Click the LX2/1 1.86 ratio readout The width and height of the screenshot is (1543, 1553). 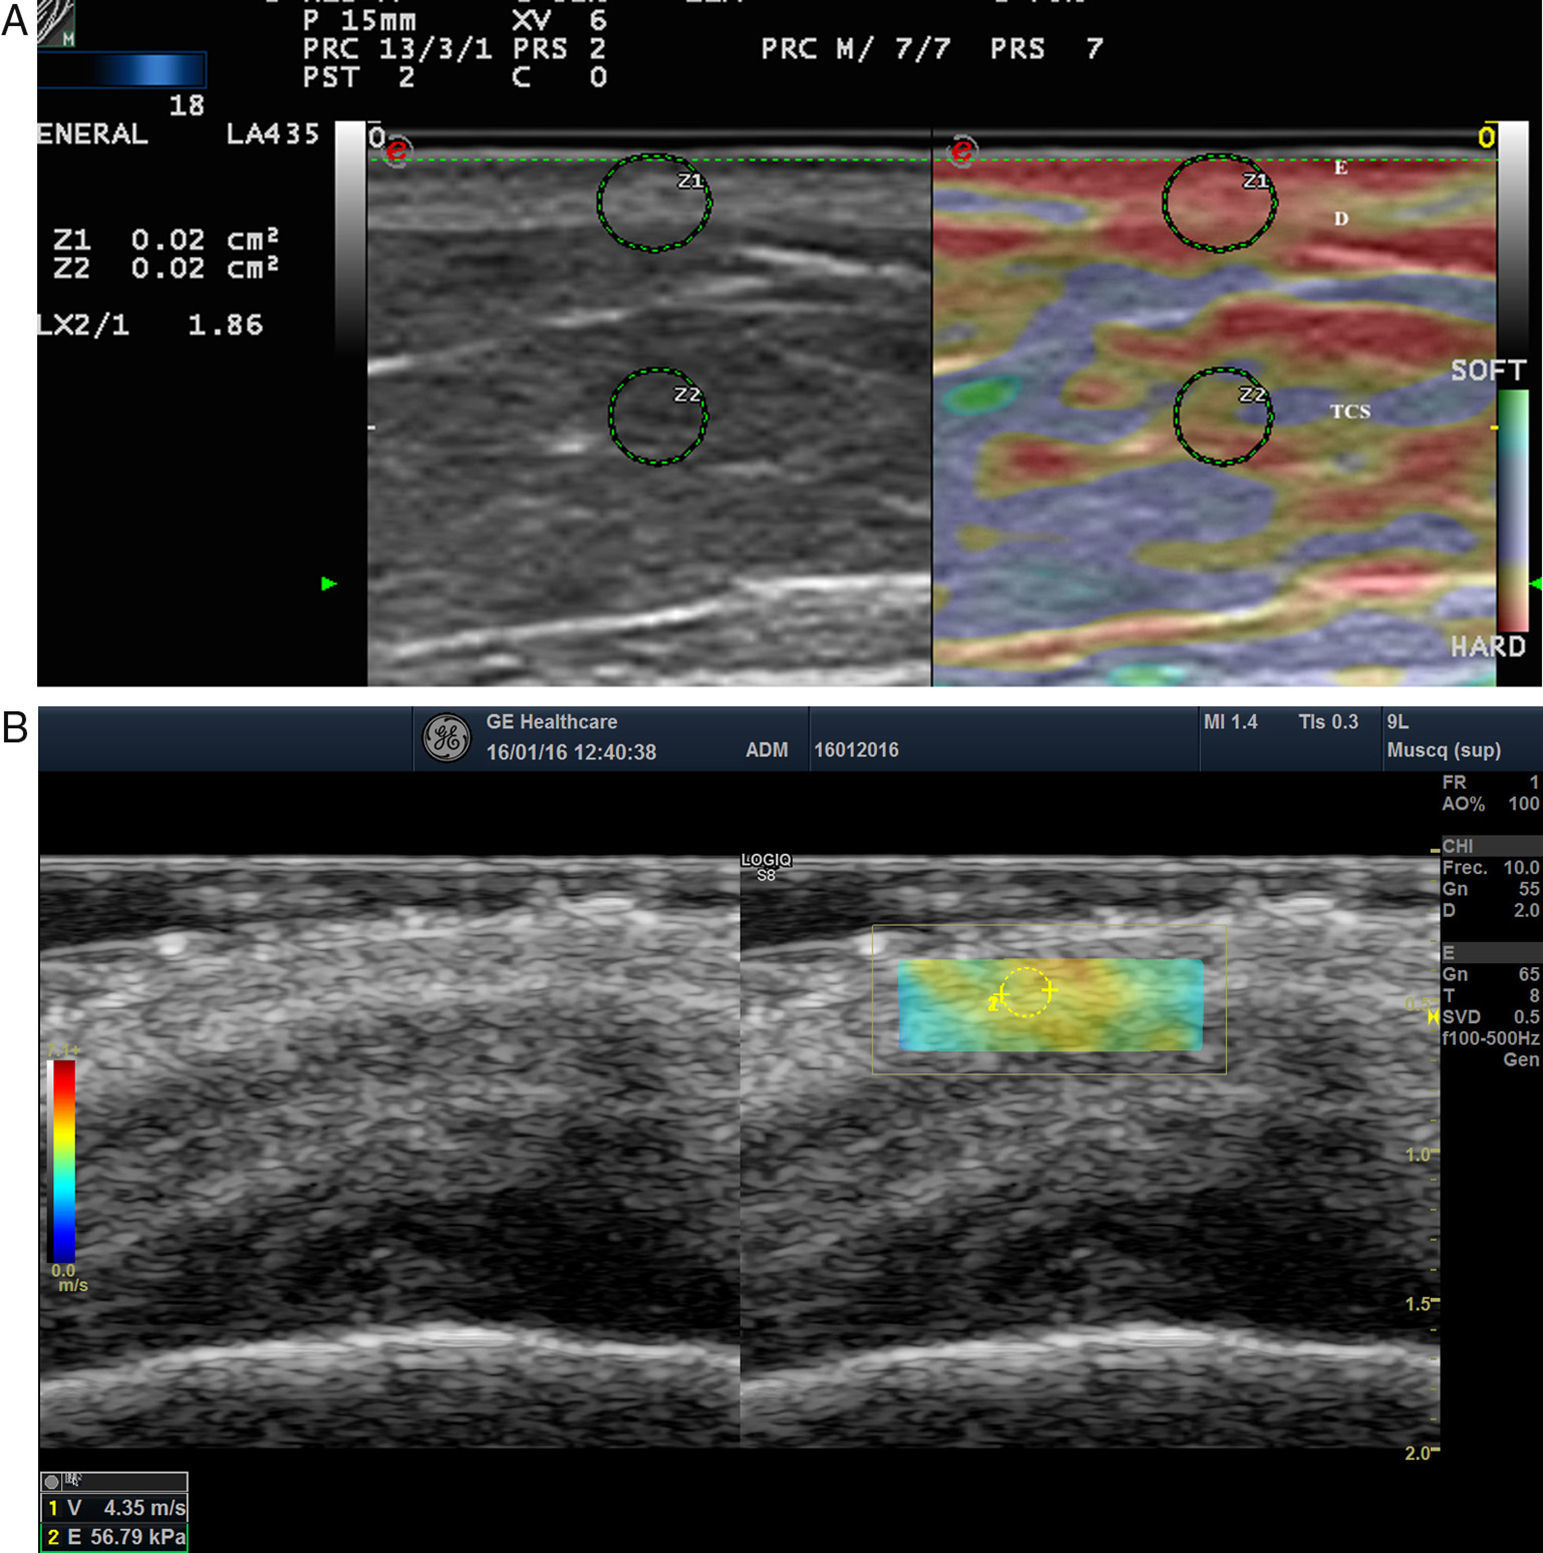pos(150,325)
